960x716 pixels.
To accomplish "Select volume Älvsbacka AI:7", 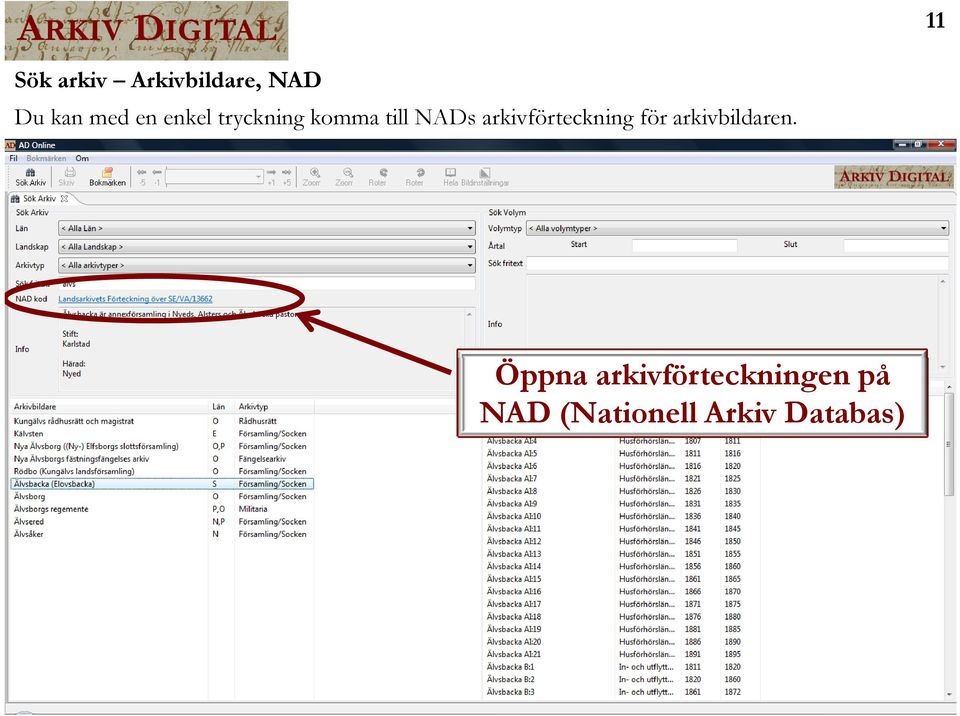I will pos(621,479).
